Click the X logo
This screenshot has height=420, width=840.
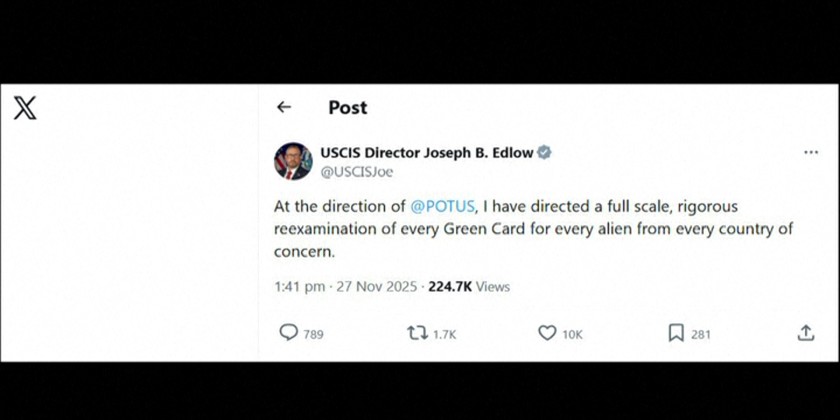pyautogui.click(x=25, y=108)
